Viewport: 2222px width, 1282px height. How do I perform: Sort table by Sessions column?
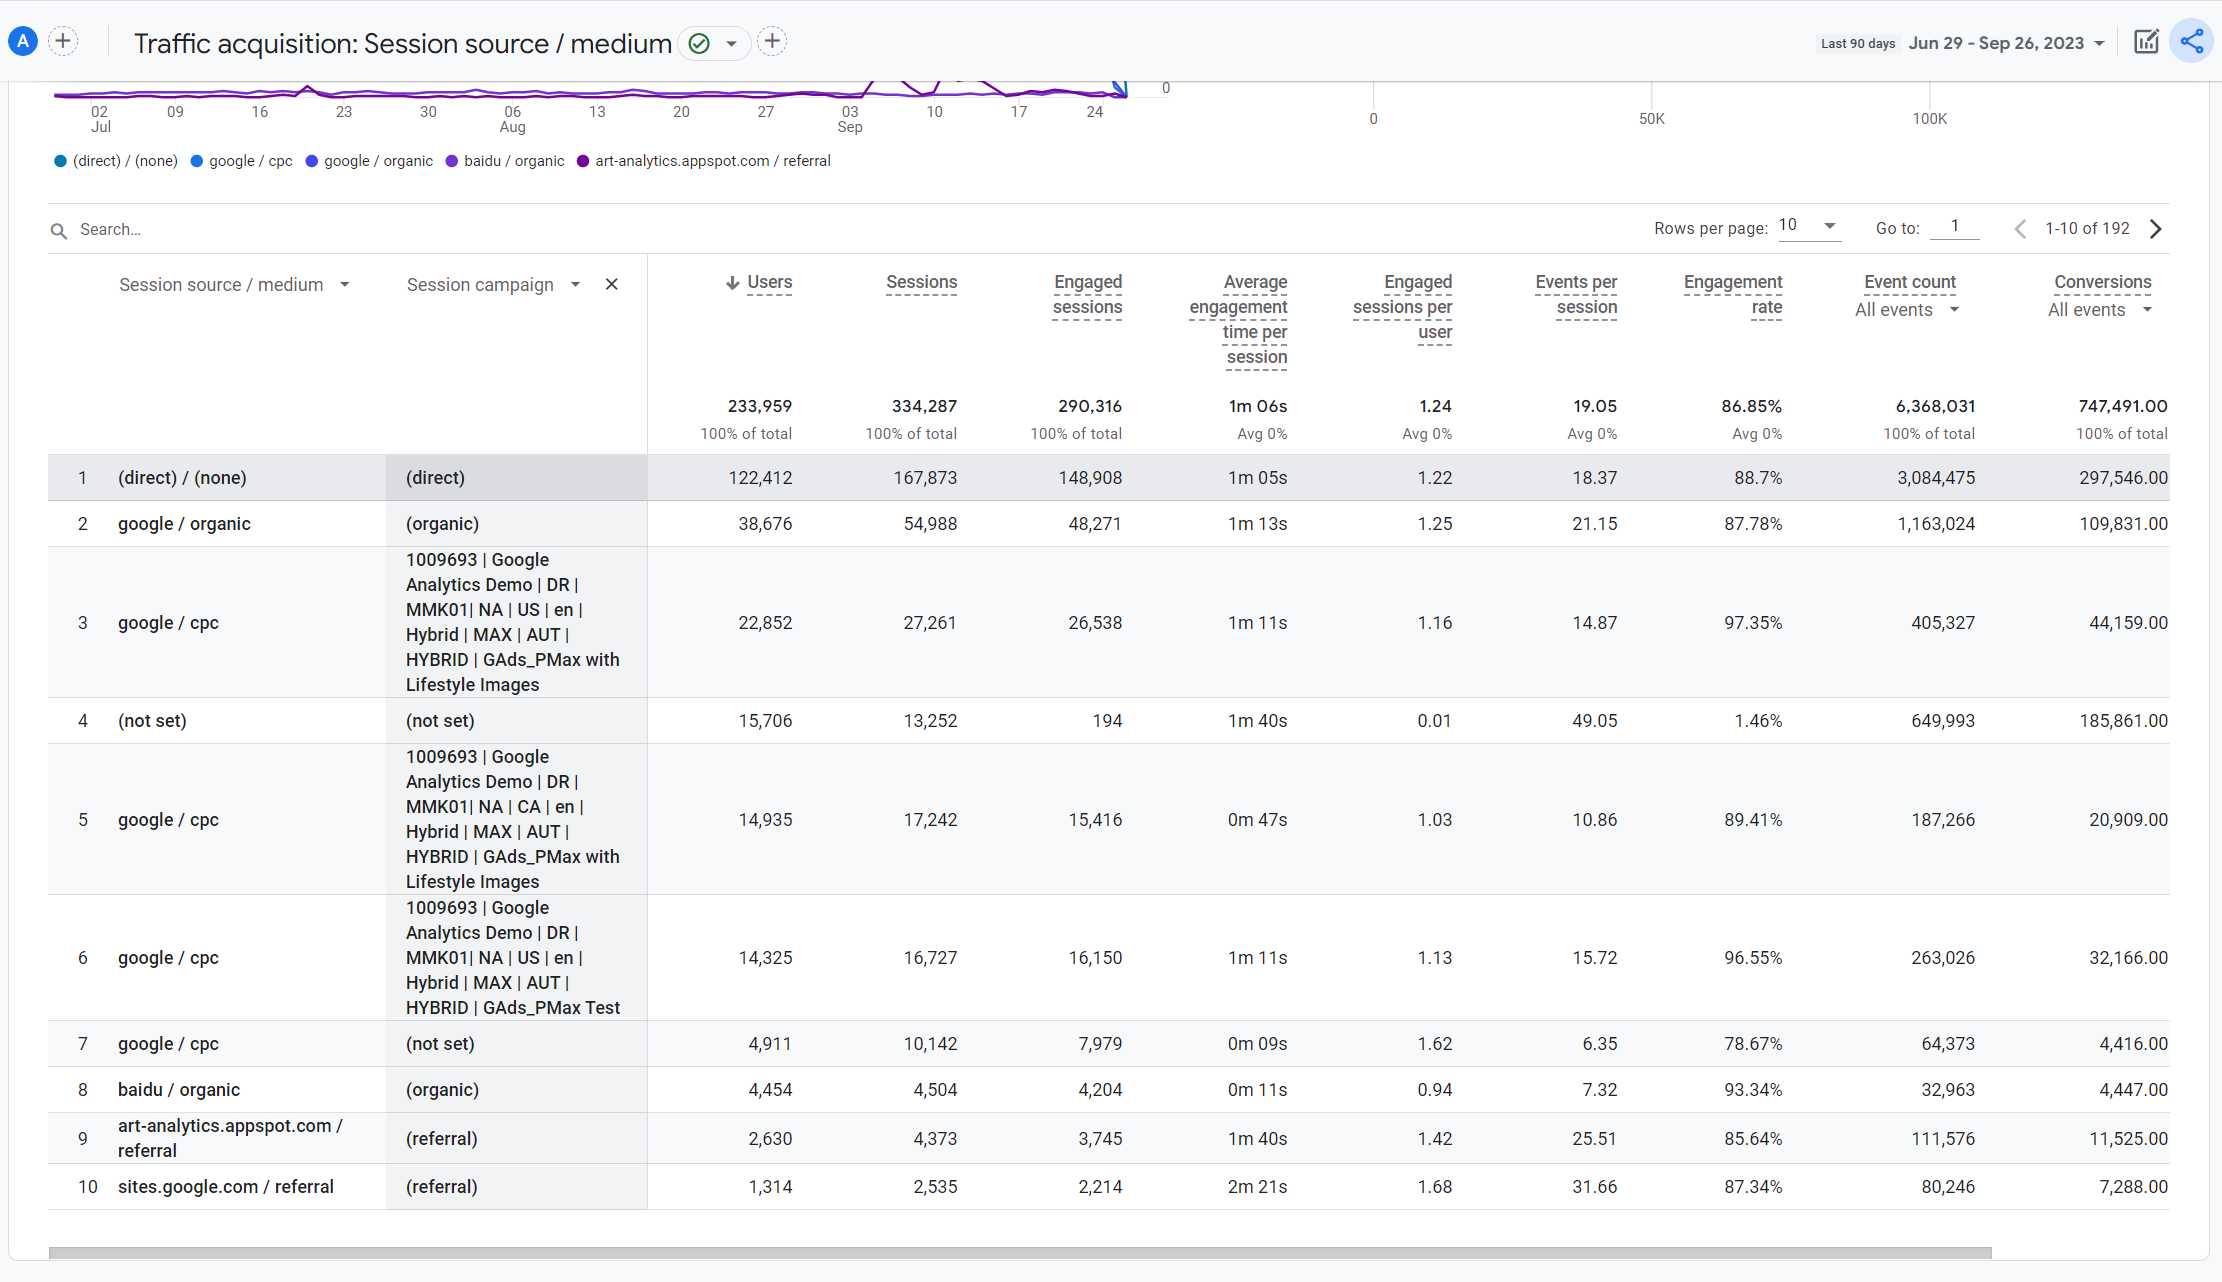point(921,283)
